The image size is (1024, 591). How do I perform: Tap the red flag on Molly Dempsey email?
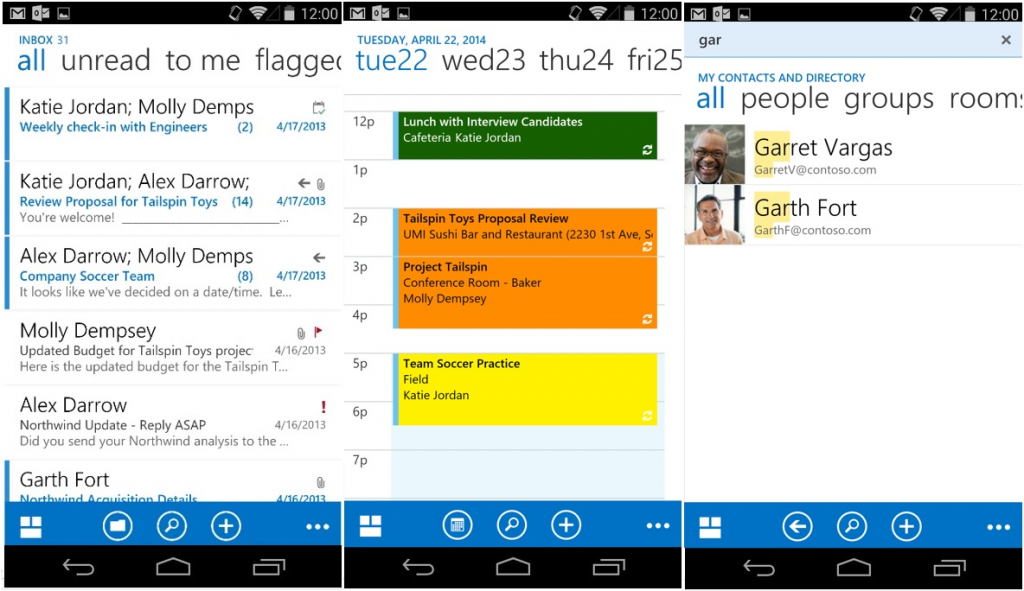(318, 332)
